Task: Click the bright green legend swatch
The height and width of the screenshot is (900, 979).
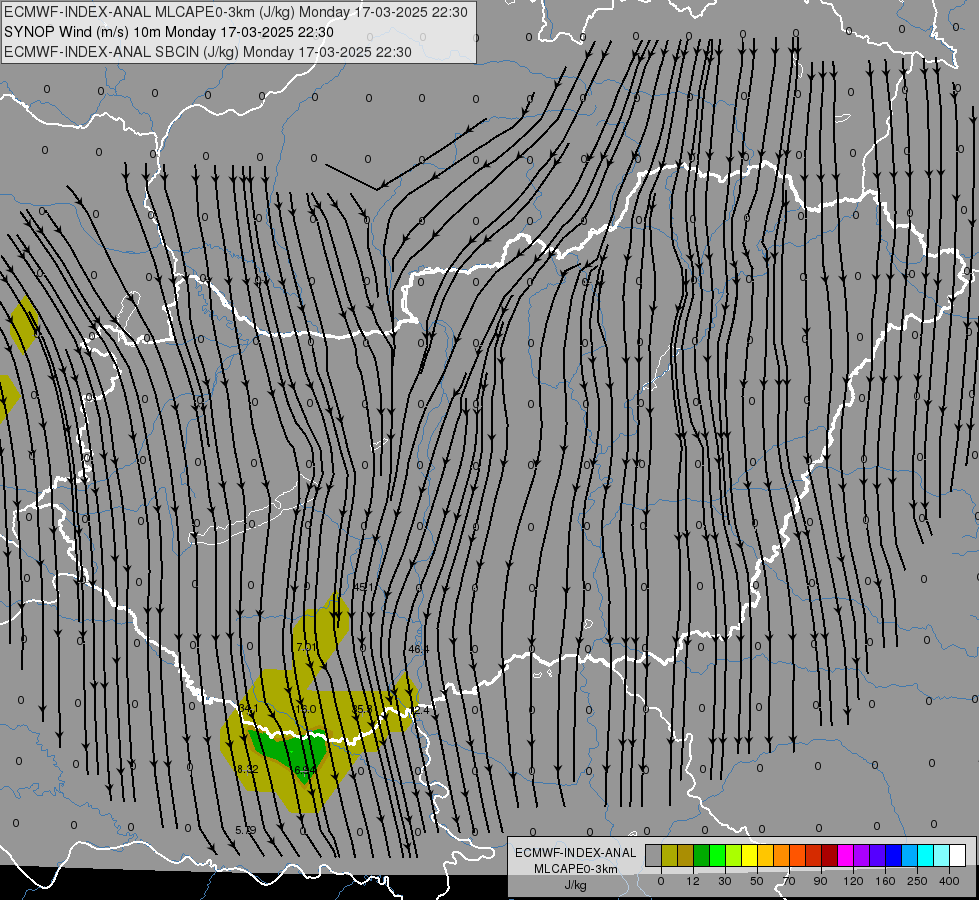Action: point(718,856)
